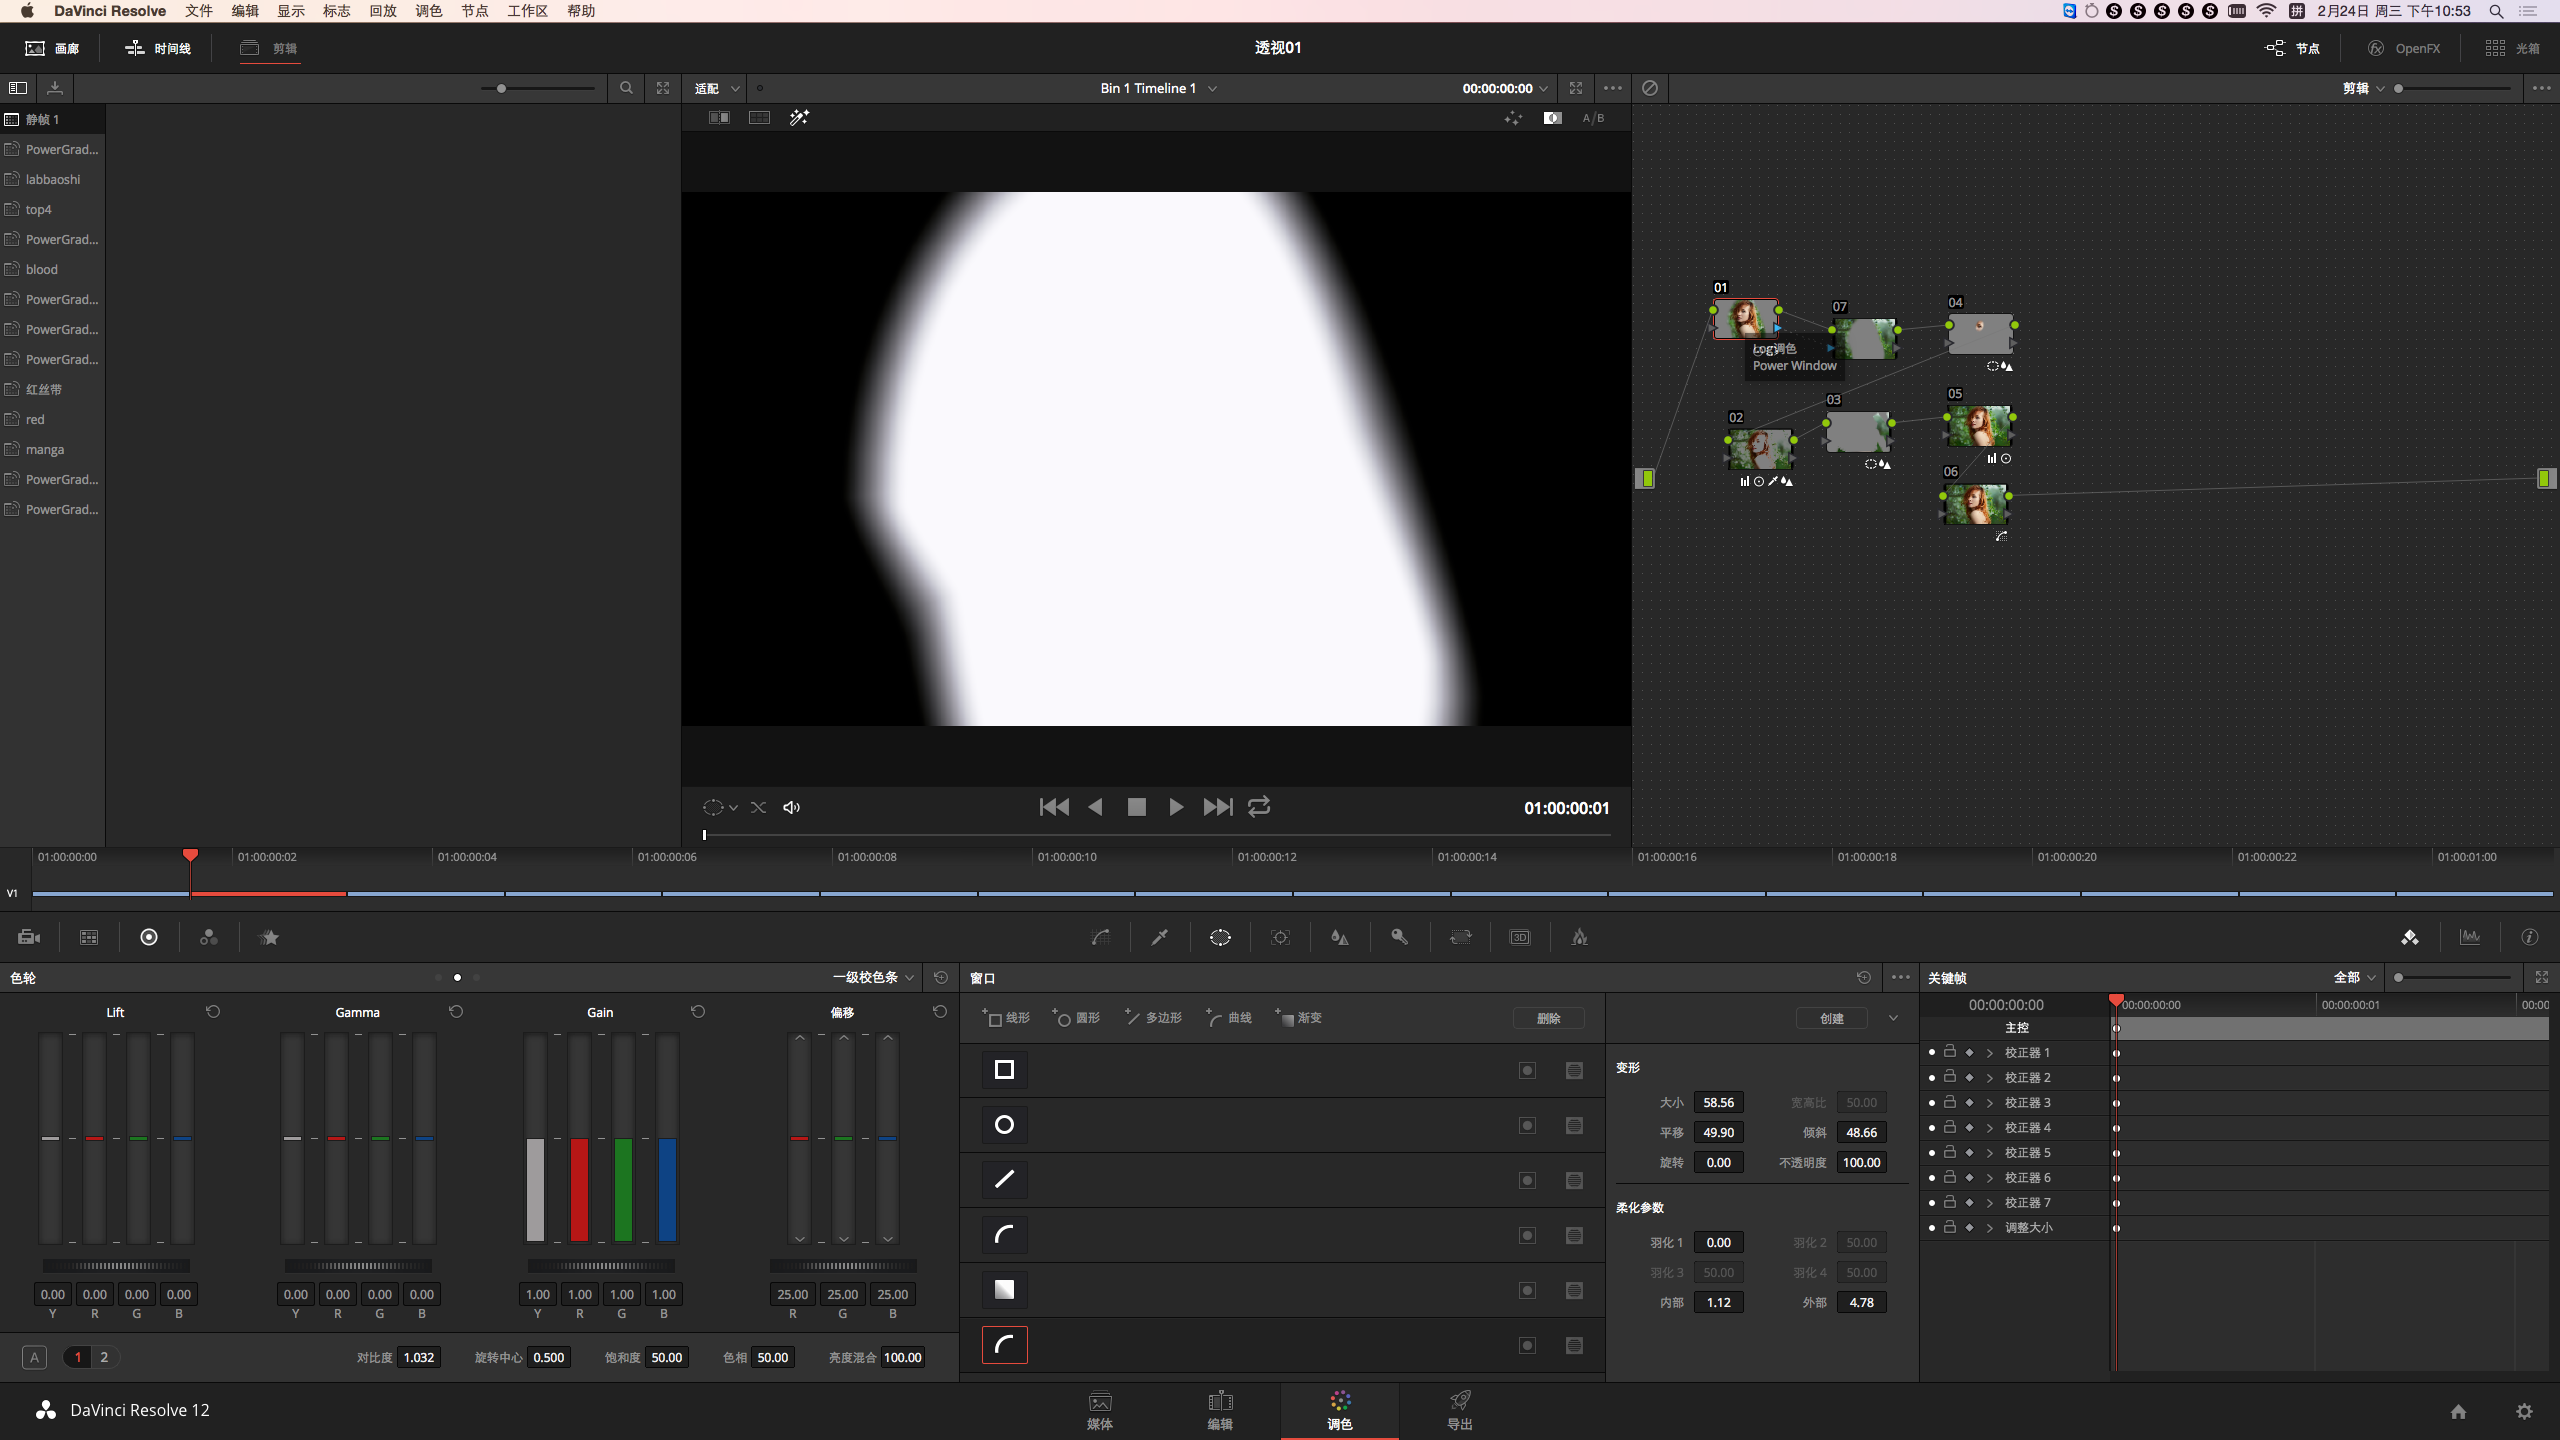Open the Power Window palette icon
The width and height of the screenshot is (2560, 1440).
pos(1220,937)
